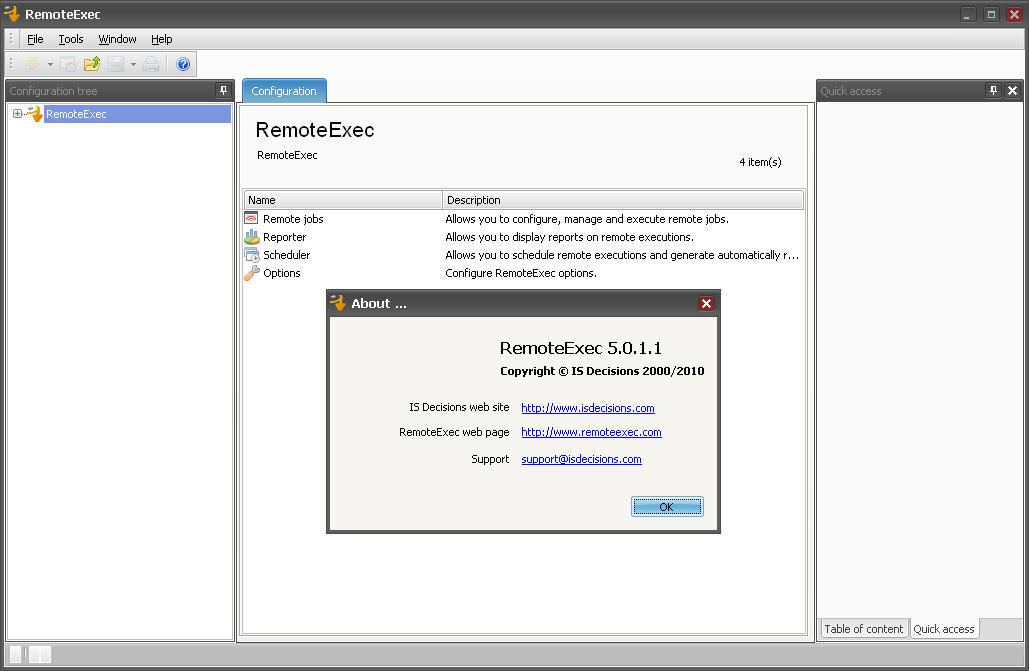Image resolution: width=1029 pixels, height=671 pixels.
Task: Select the Scheduler row name
Action: point(286,255)
